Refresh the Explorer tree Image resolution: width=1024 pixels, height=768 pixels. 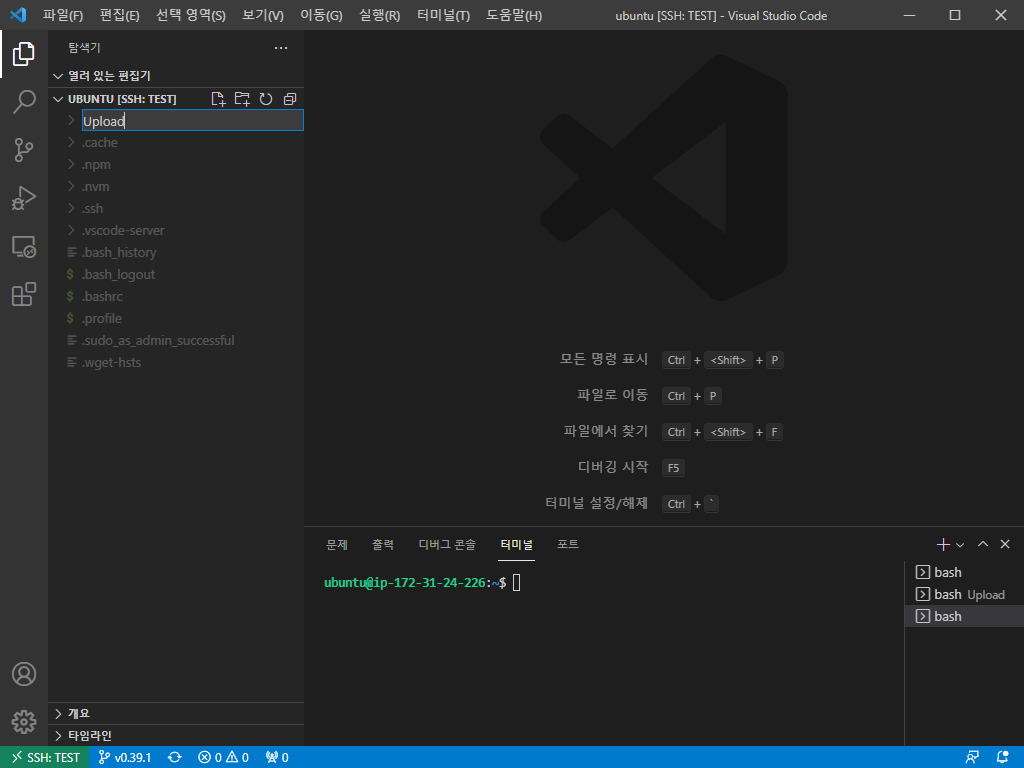[266, 99]
